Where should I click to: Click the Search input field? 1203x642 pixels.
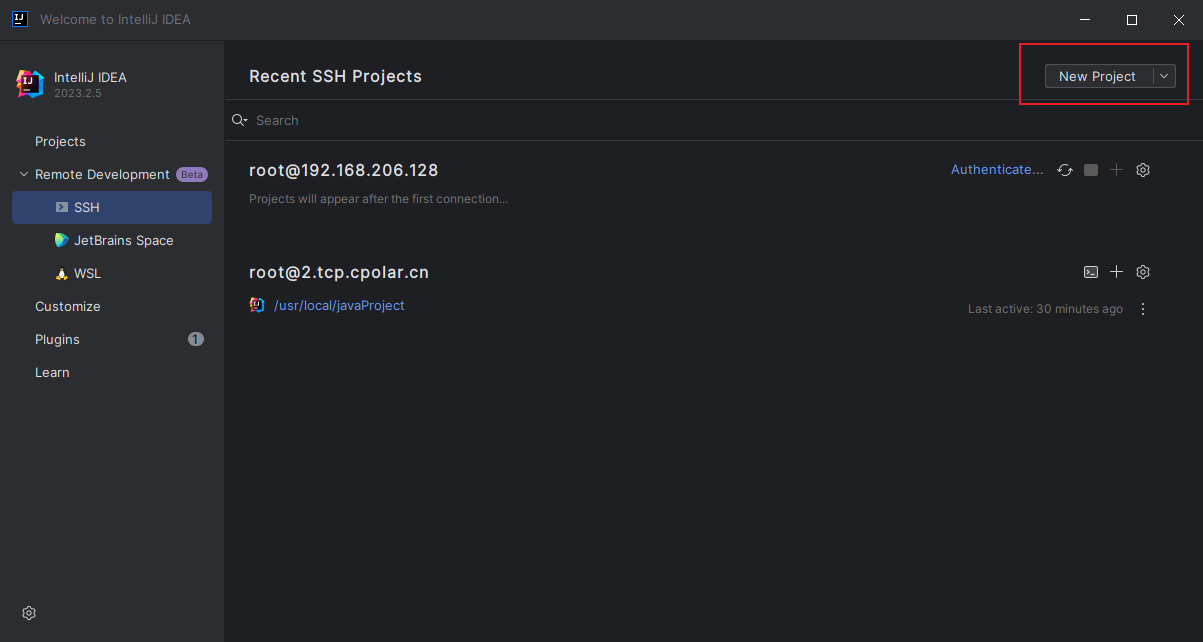point(713,120)
